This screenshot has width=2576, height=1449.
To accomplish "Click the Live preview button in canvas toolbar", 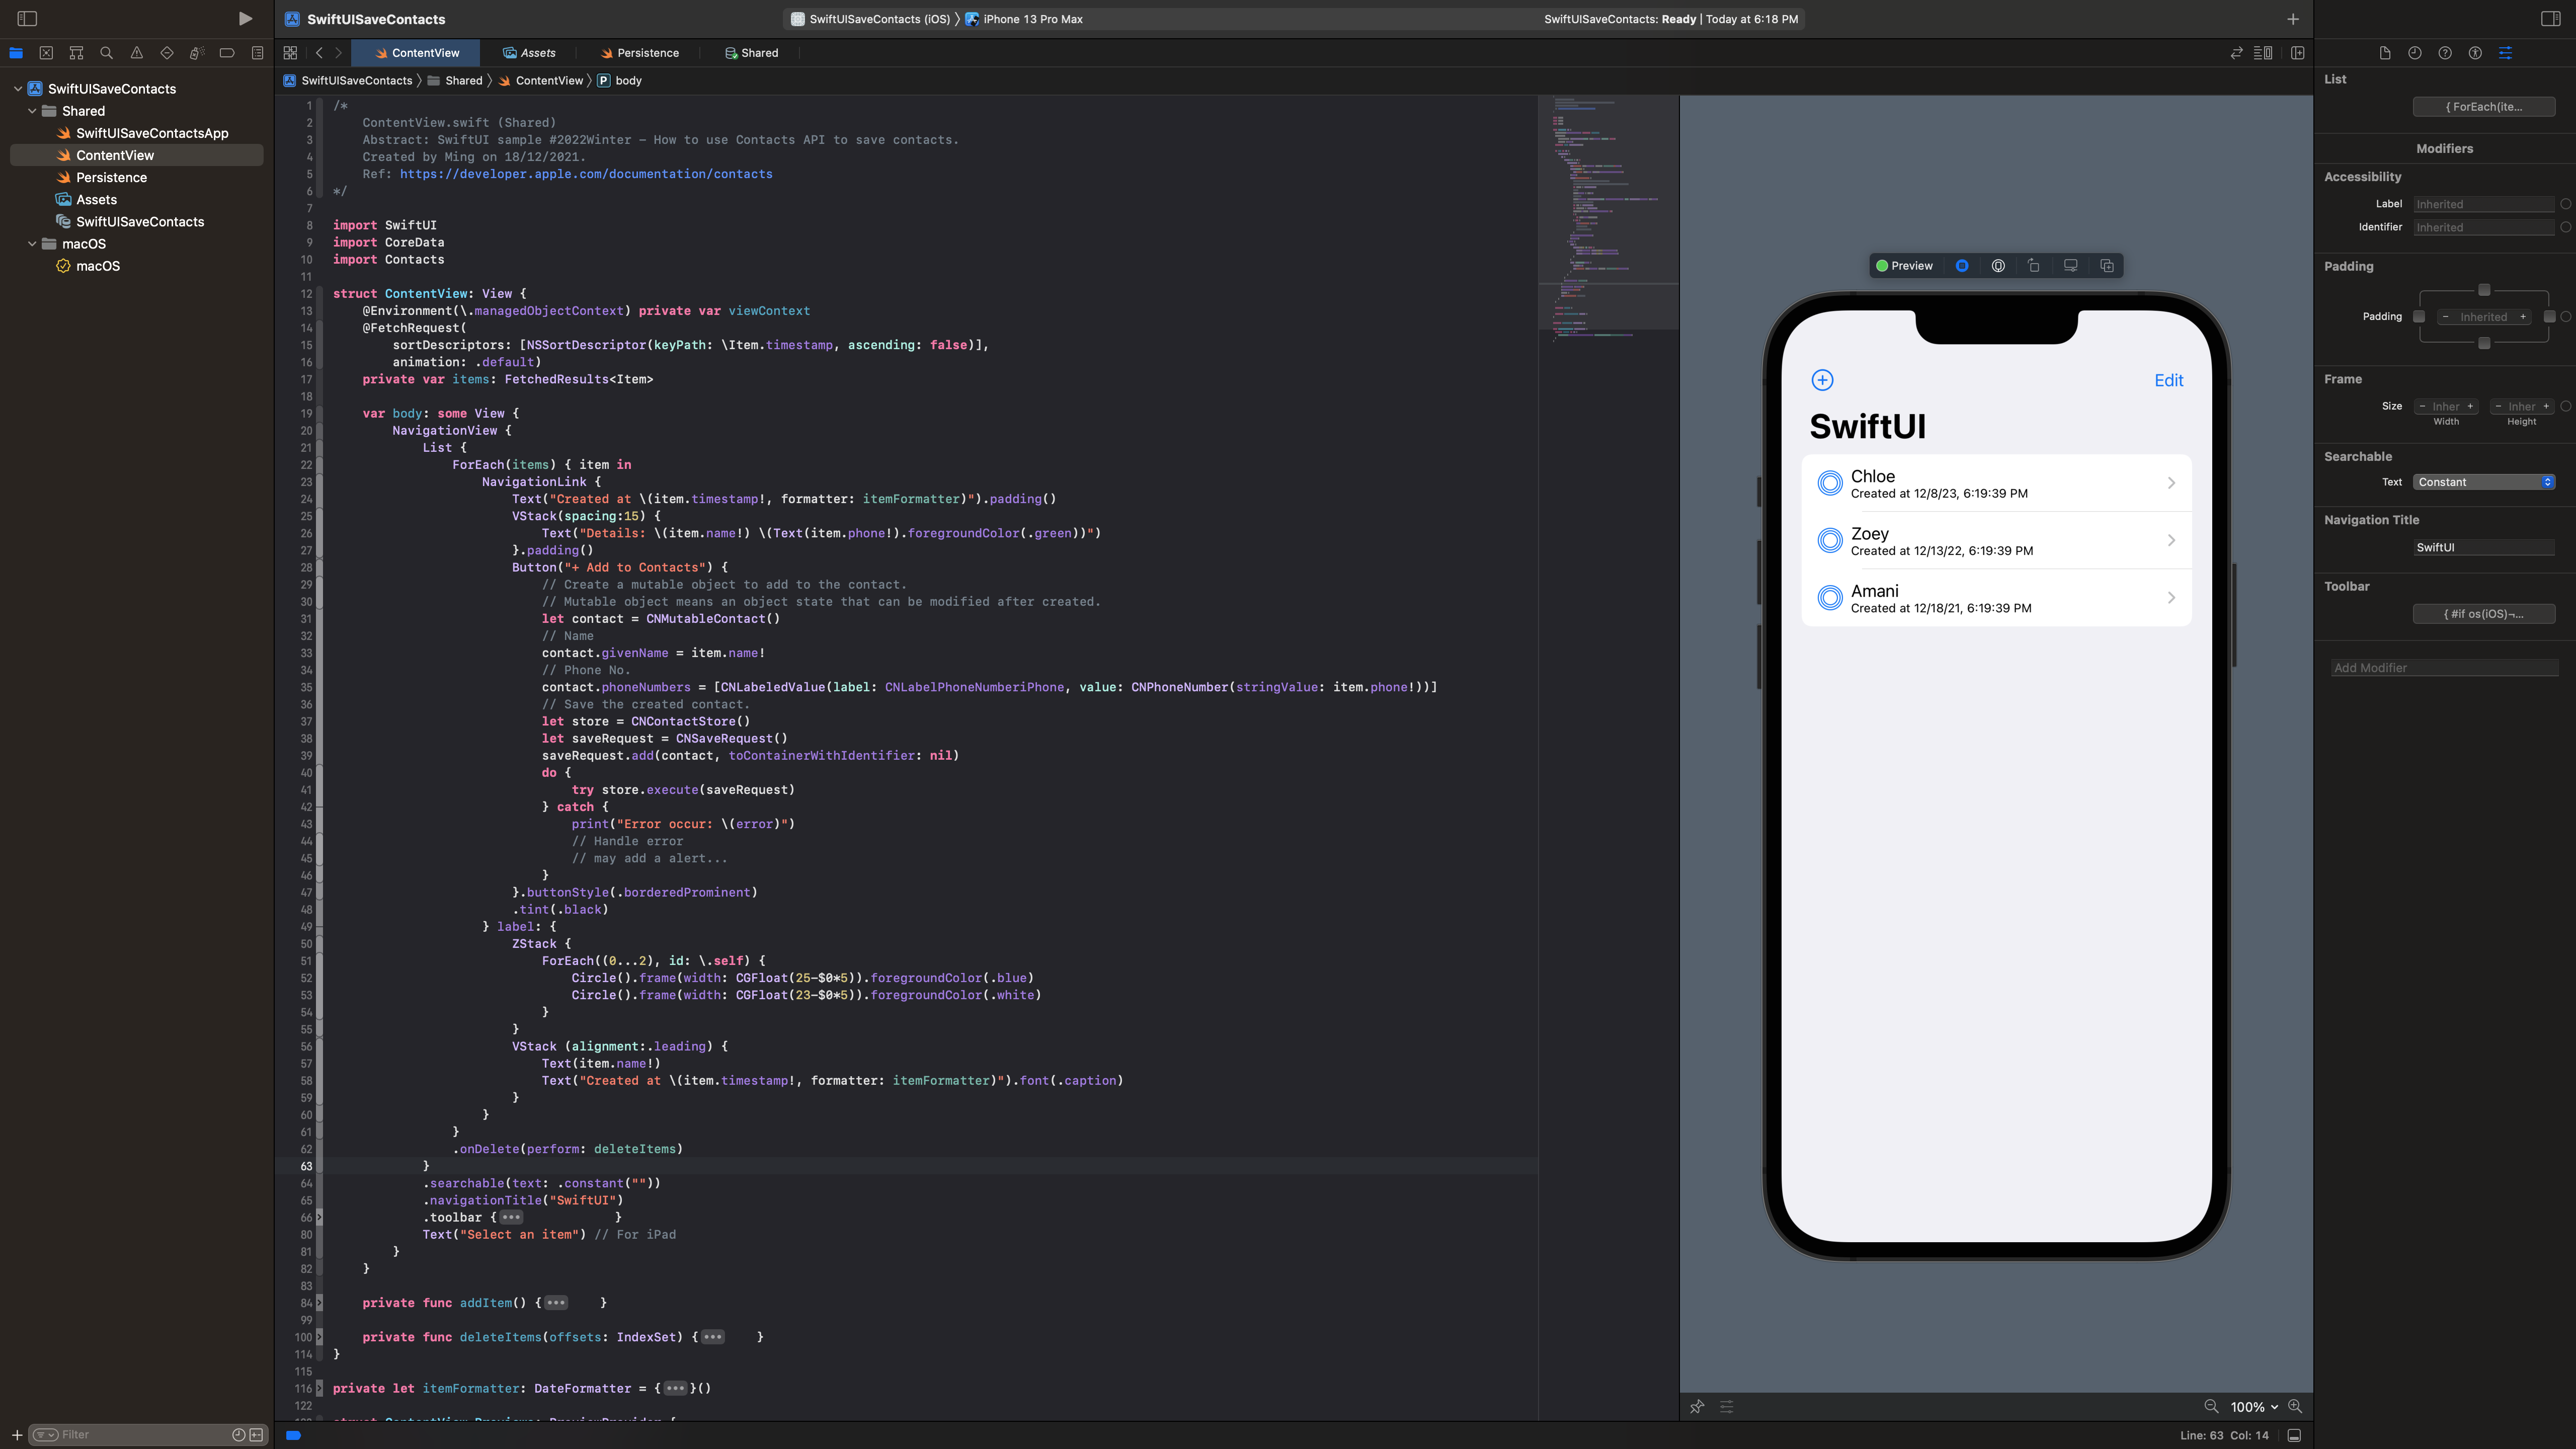I will 1962,266.
